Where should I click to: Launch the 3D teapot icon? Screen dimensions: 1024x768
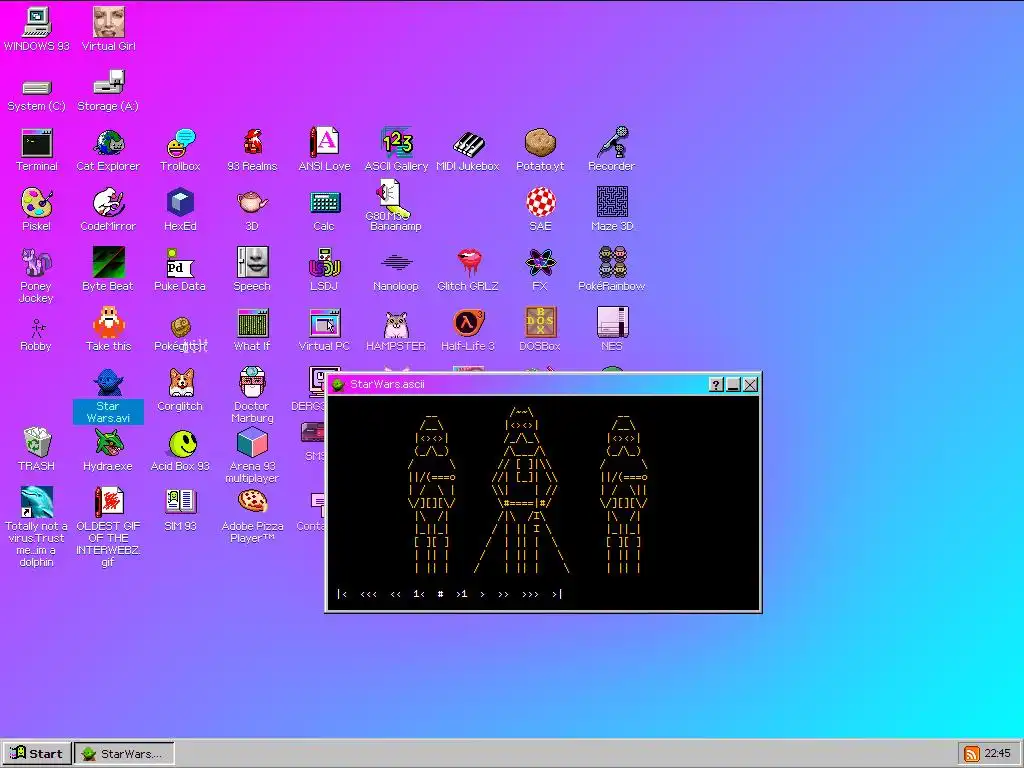pos(252,211)
